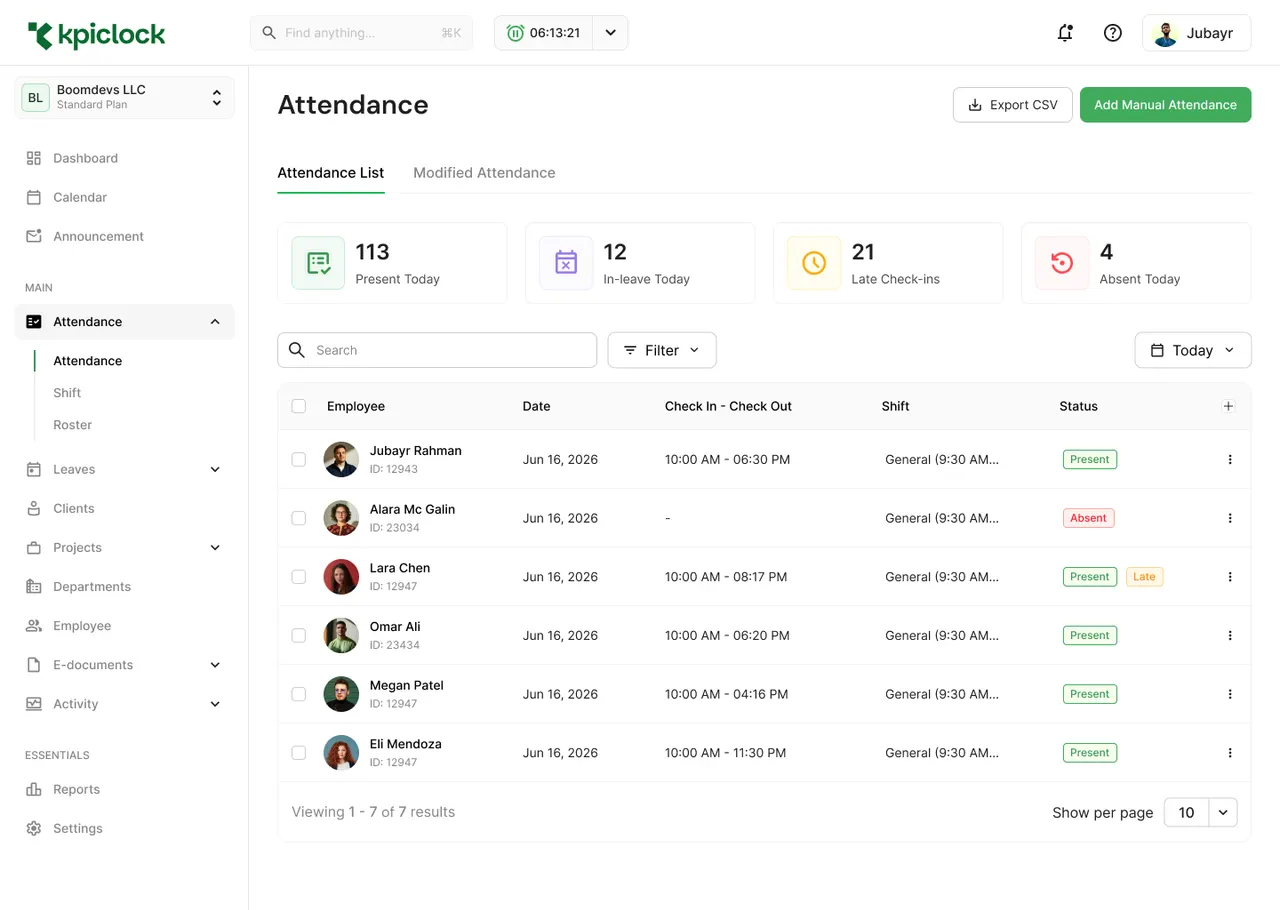The image size is (1280, 910).
Task: Open the Show per page dropdown
Action: (1201, 813)
